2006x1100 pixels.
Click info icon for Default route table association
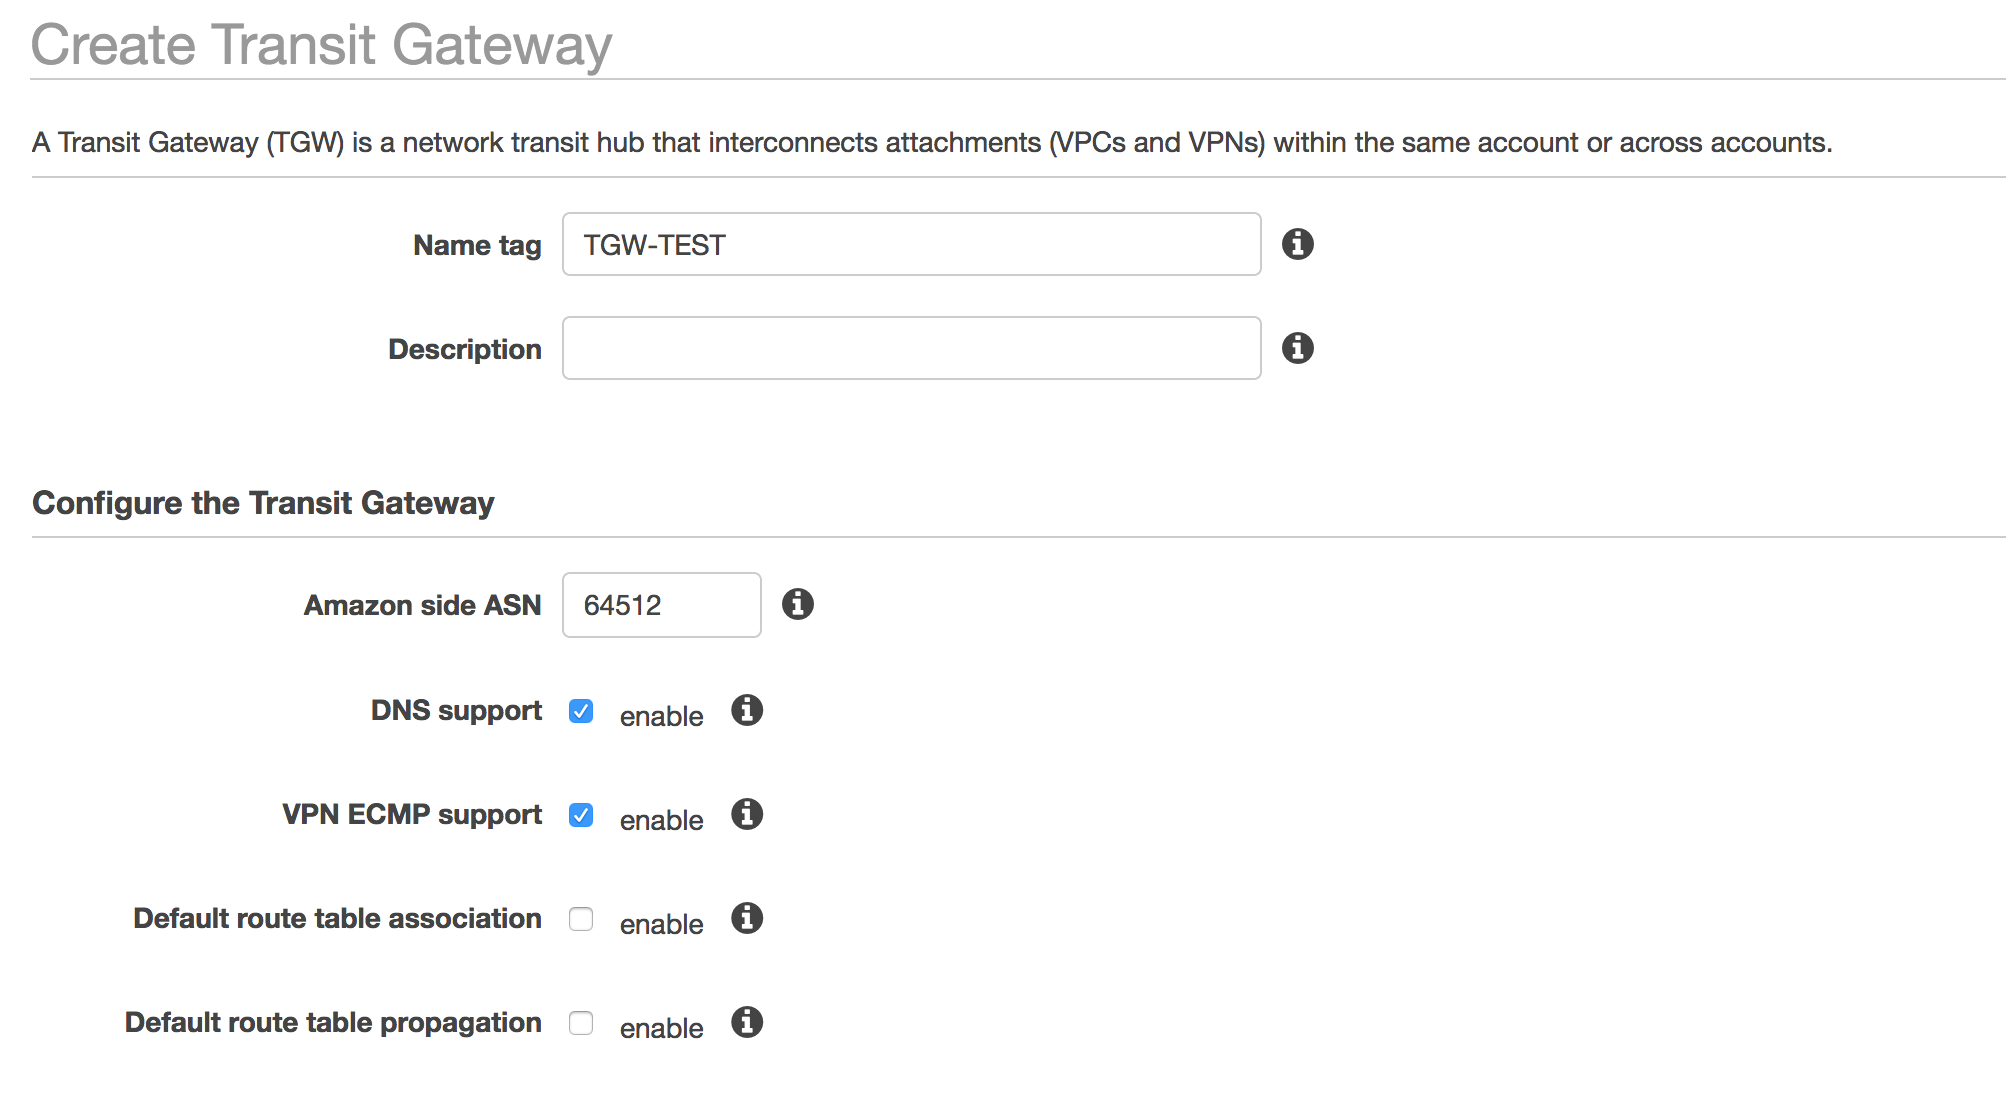[x=747, y=918]
